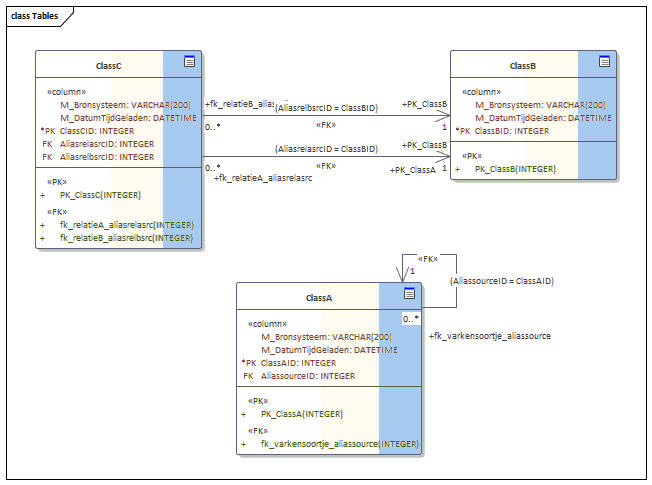Select fk_relatieA_aliasrelasrc(INTEGER) in ClassC

pos(126,225)
